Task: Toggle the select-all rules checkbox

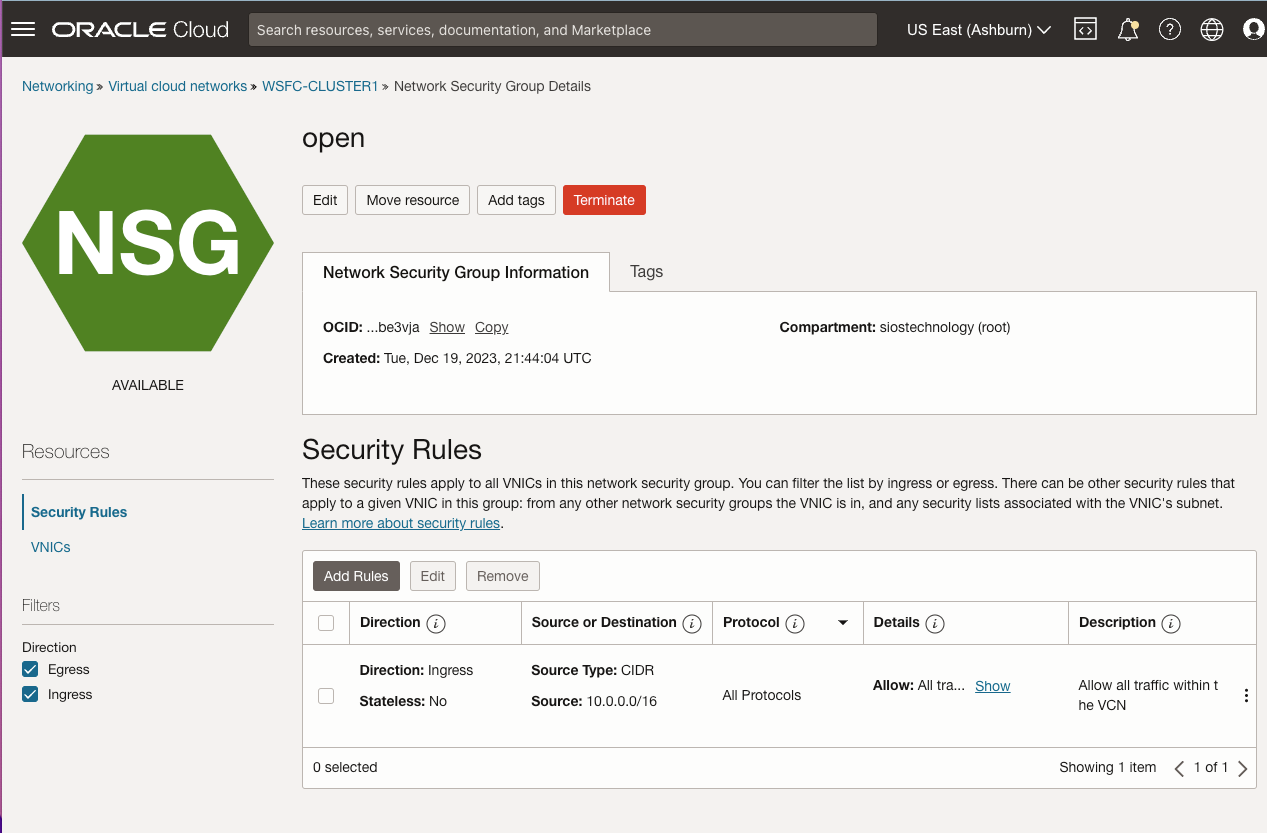Action: [326, 623]
